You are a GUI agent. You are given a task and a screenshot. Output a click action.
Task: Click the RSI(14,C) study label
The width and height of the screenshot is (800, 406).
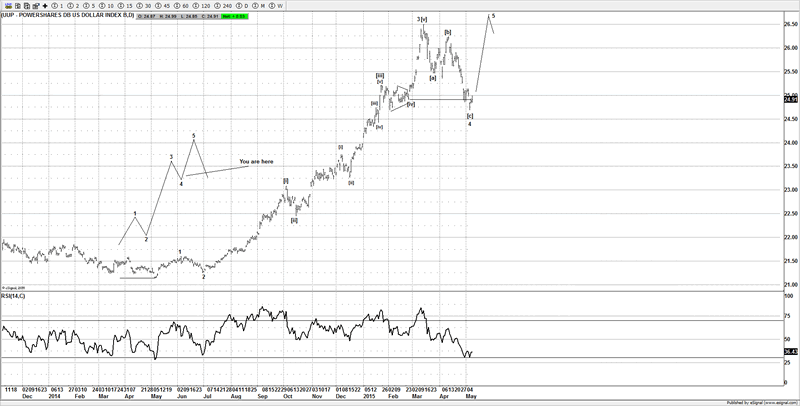[x=13, y=296]
